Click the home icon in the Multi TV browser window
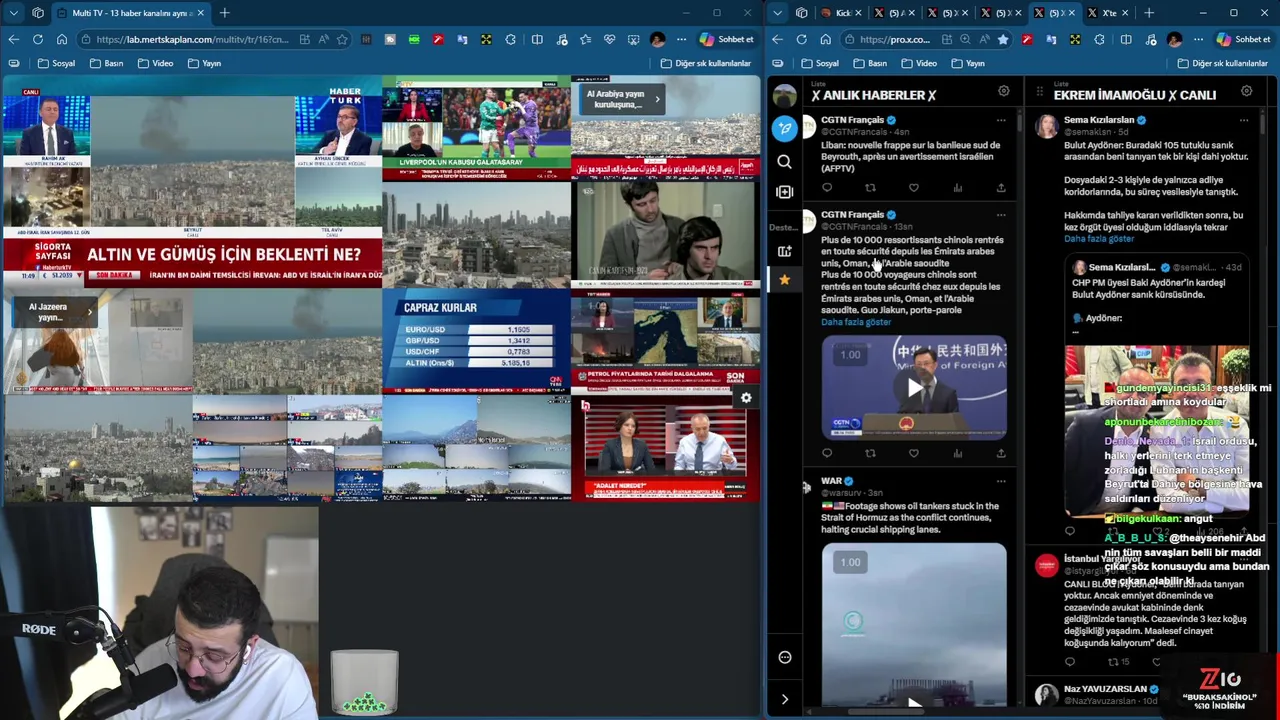The width and height of the screenshot is (1280, 720). [62, 39]
